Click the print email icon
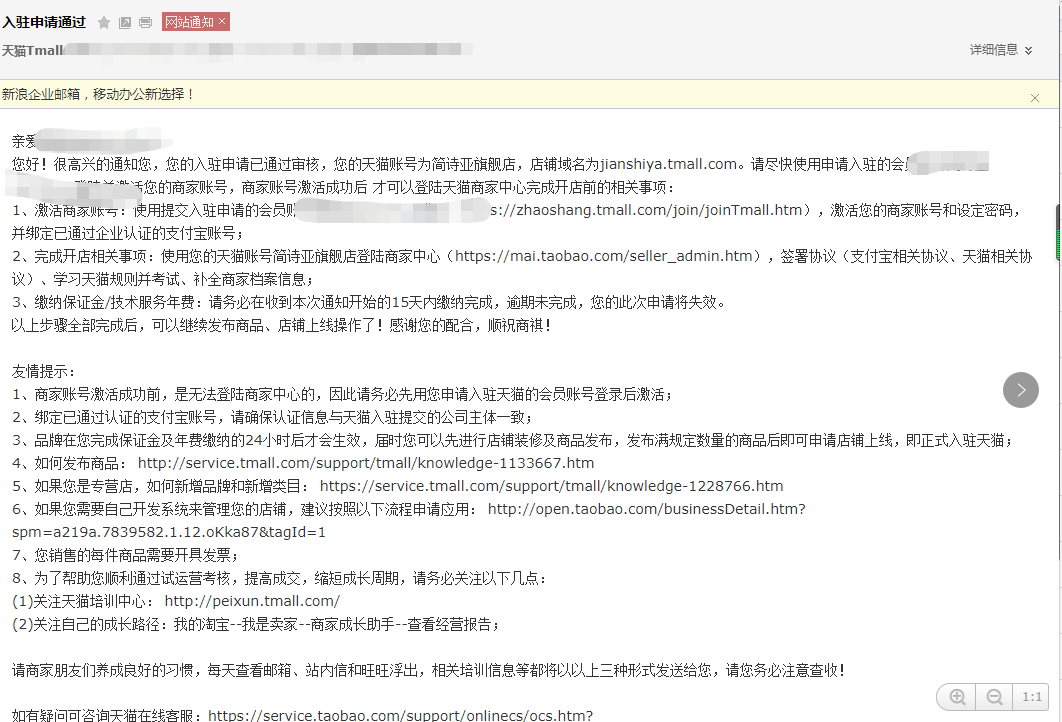The height and width of the screenshot is (722, 1062). 146,23
